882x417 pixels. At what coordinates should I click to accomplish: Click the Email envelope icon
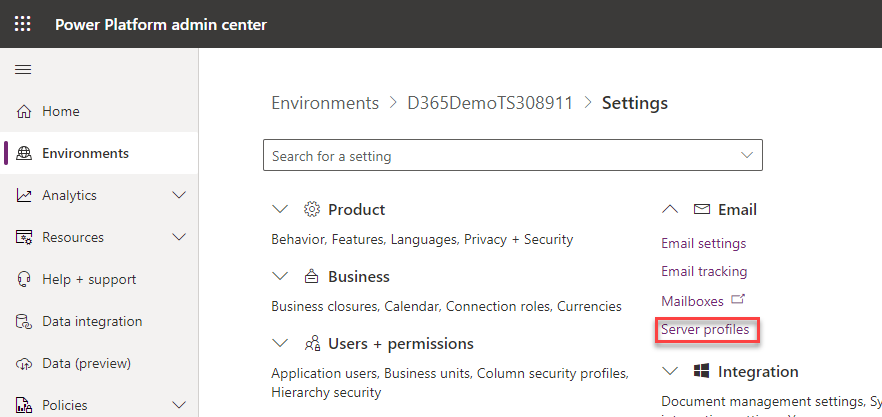(x=701, y=209)
